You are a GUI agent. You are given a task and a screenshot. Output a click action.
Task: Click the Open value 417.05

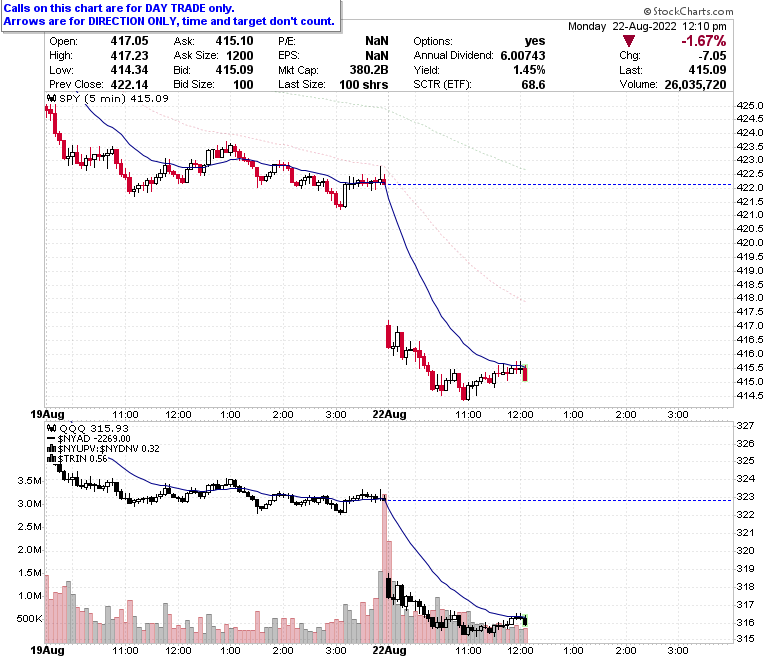[x=129, y=41]
